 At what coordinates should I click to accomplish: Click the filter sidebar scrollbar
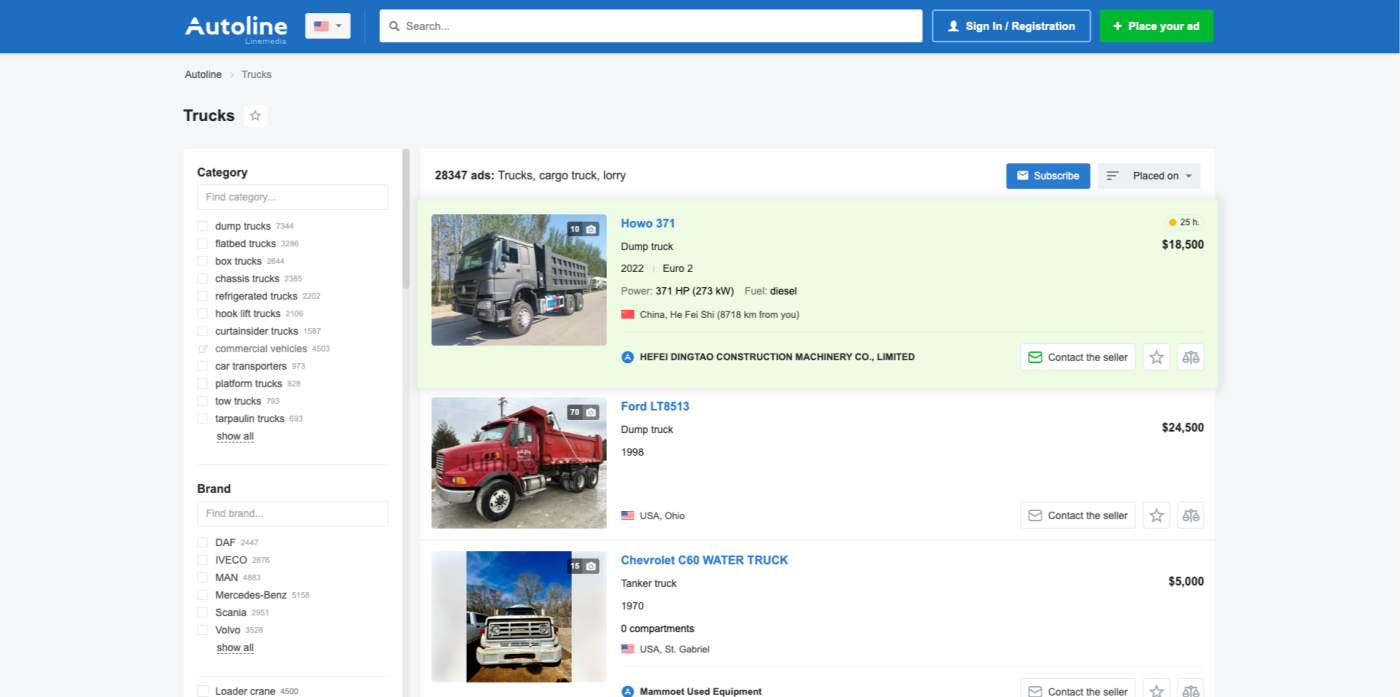406,219
